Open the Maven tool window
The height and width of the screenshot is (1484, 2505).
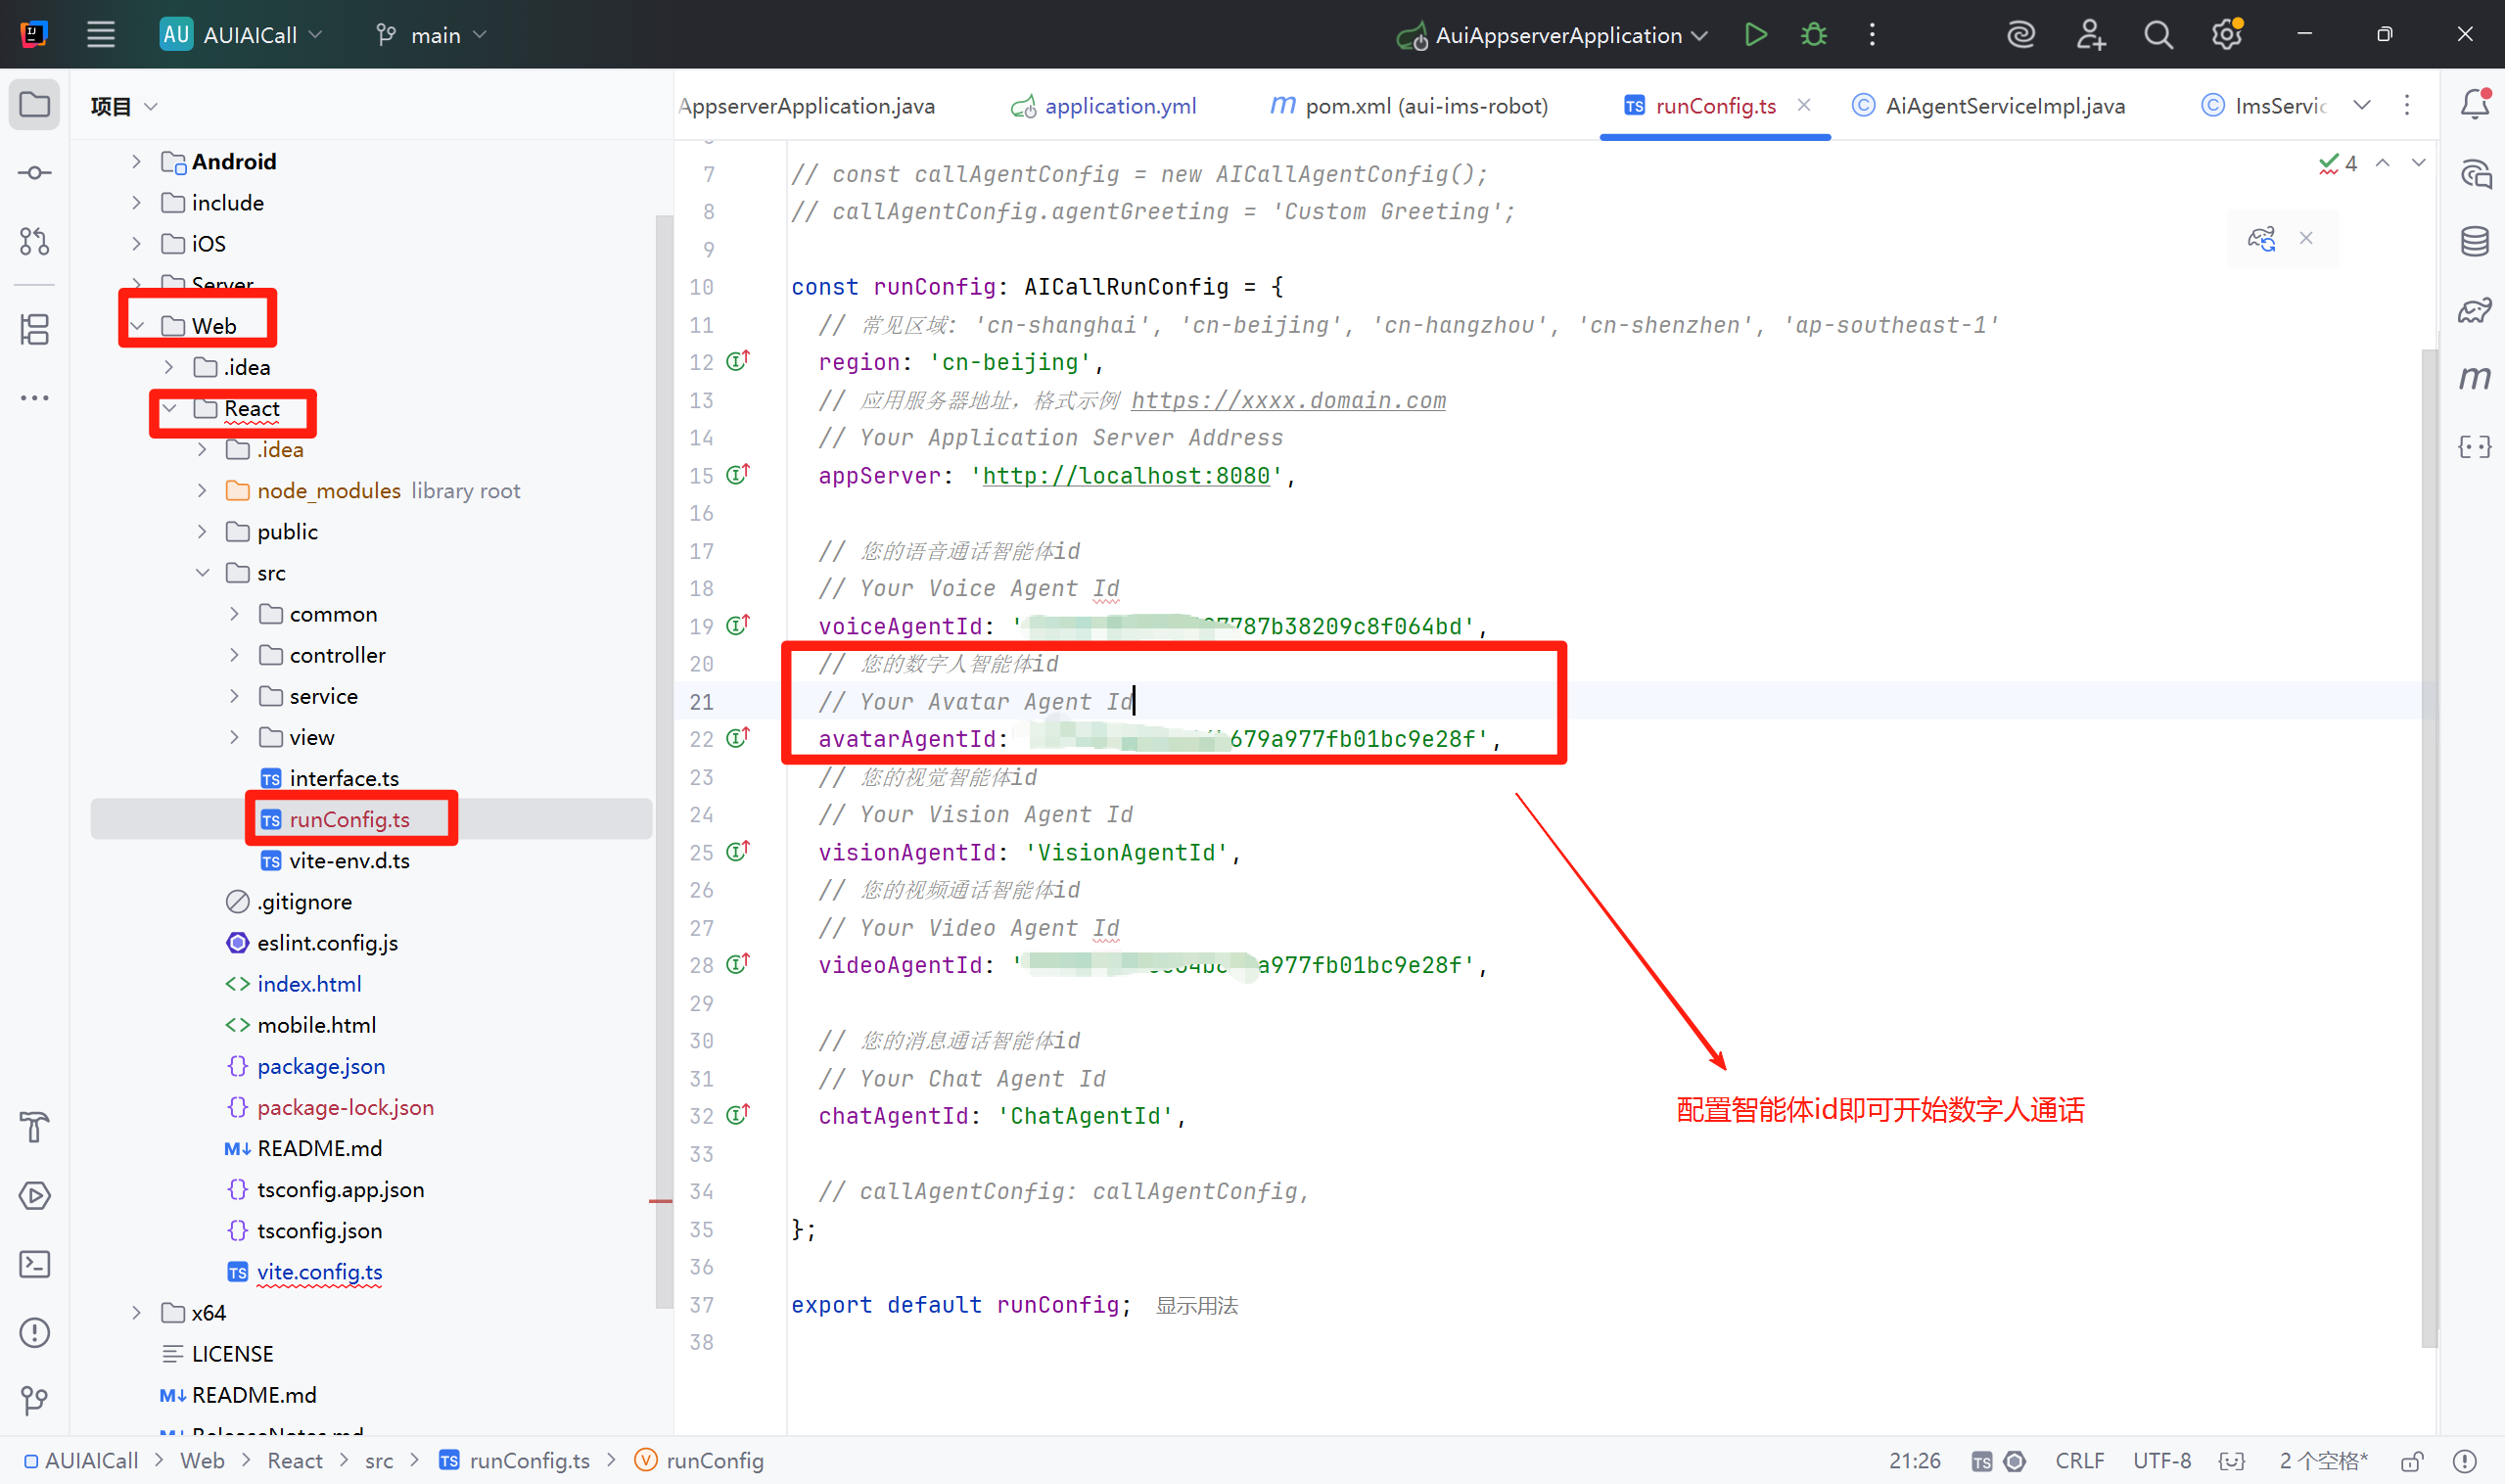tap(2476, 378)
